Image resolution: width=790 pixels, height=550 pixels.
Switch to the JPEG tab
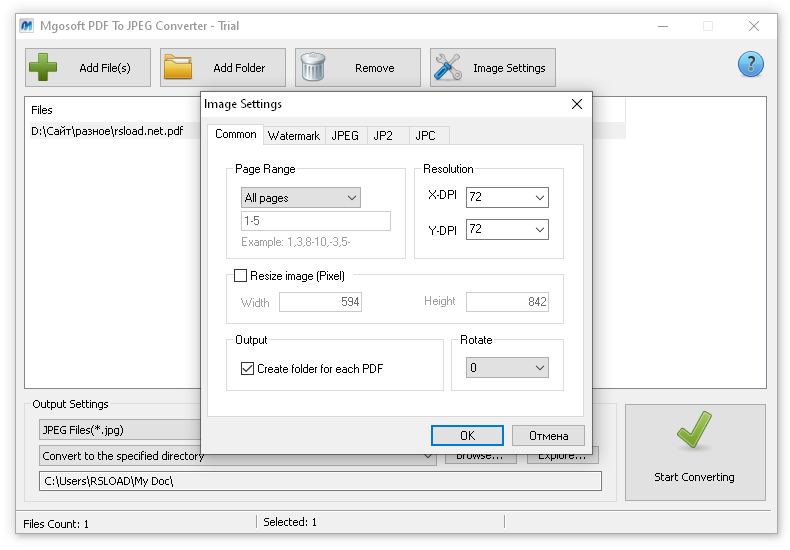point(345,135)
